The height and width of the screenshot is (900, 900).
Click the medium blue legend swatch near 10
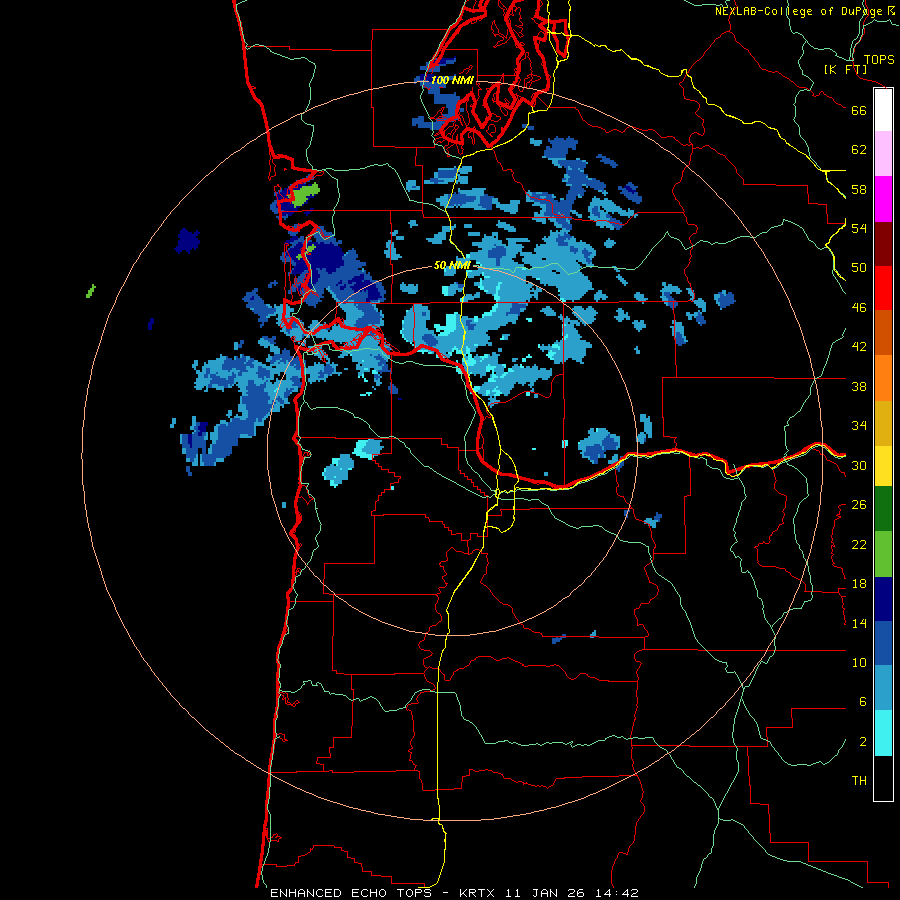[x=883, y=643]
